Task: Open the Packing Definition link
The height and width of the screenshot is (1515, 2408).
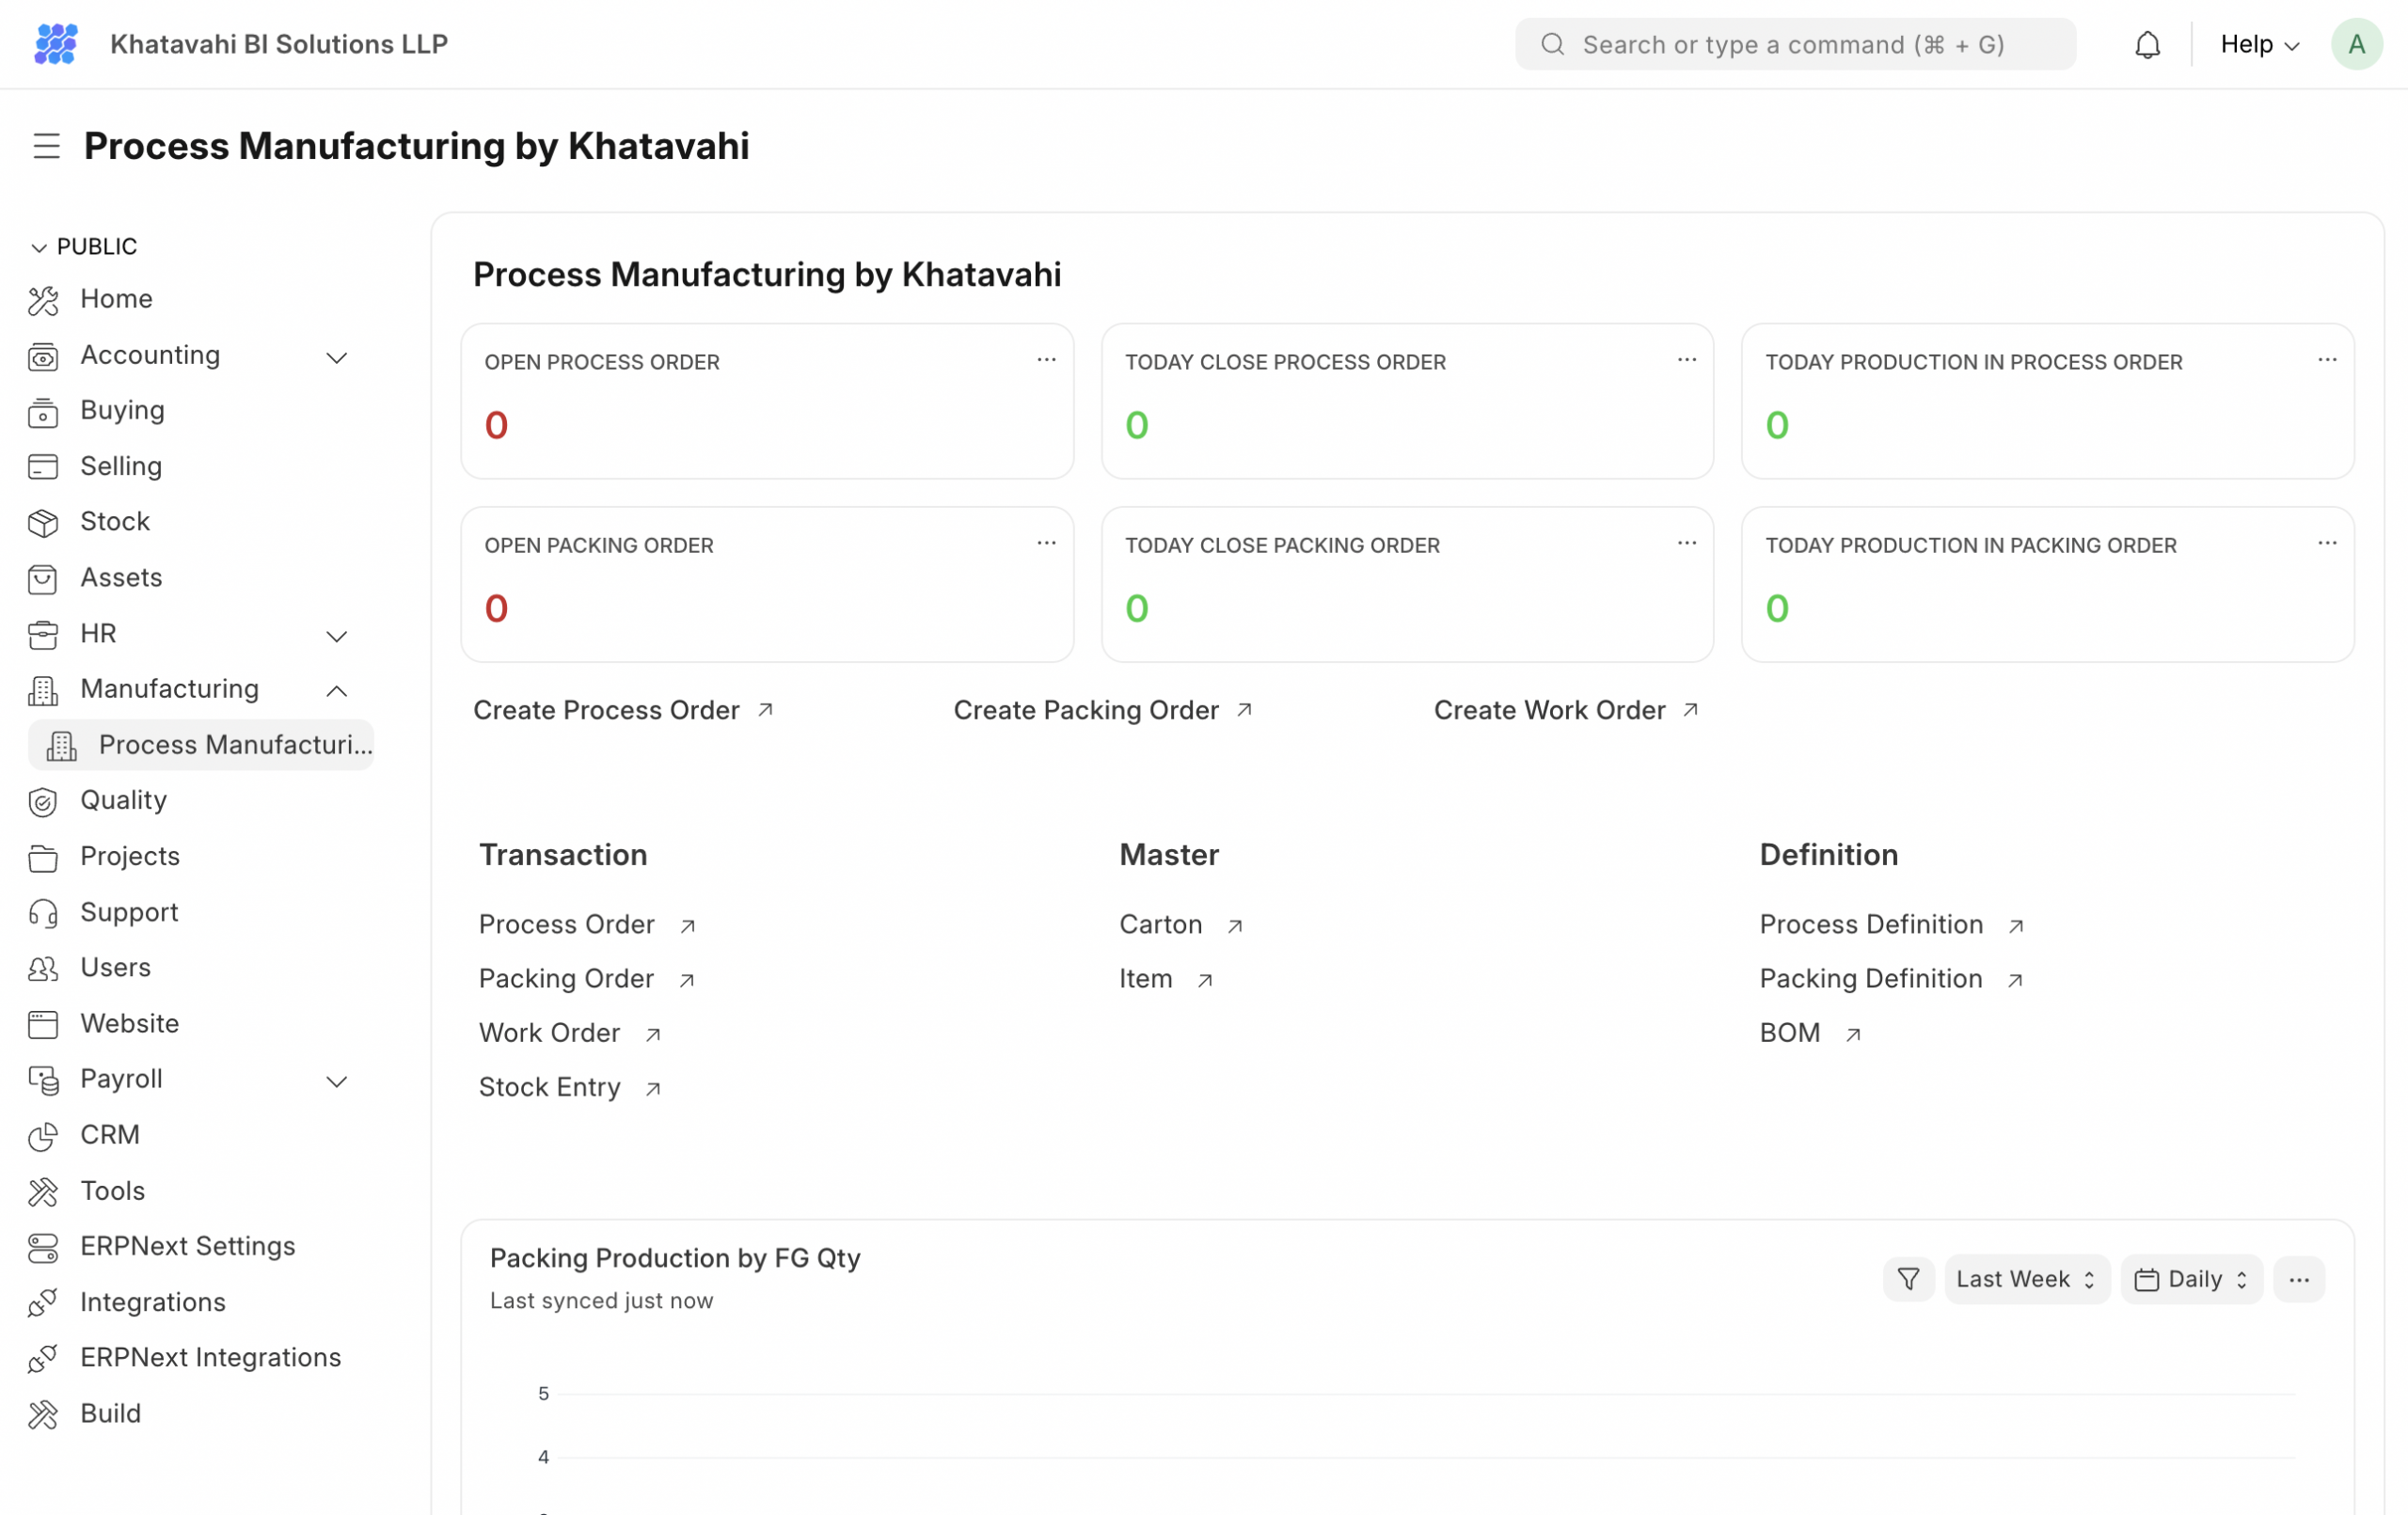Action: point(1870,978)
